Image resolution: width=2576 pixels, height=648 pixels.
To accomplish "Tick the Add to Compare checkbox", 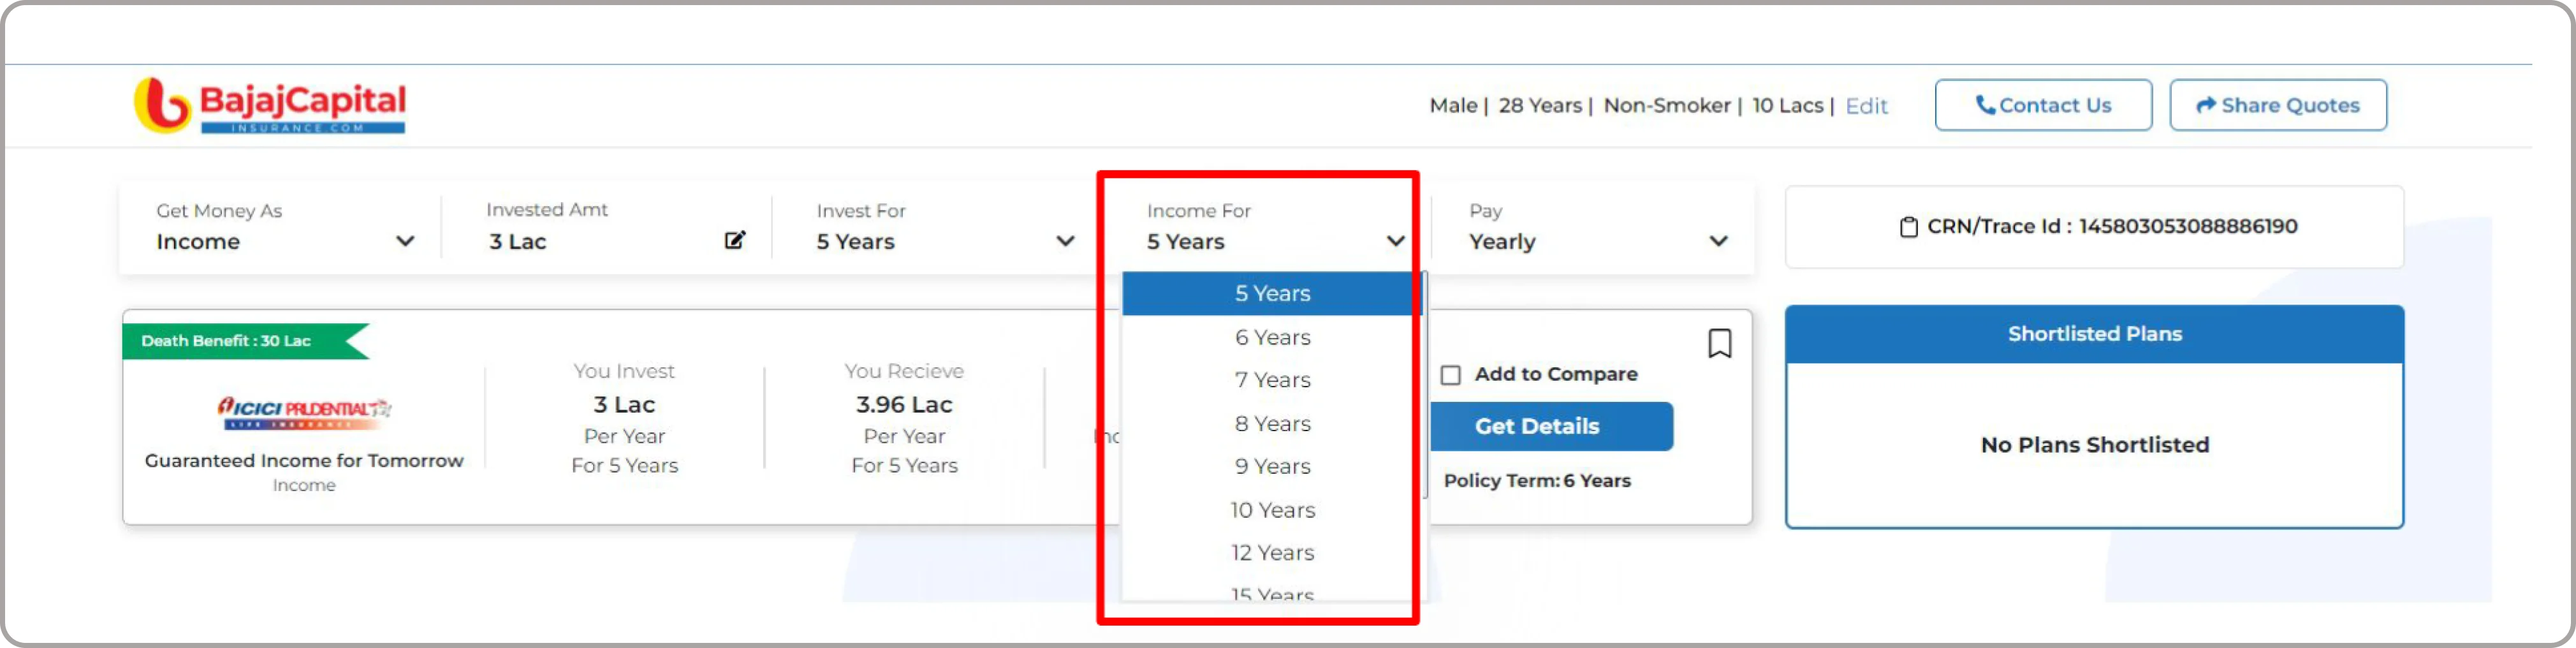I will 1450,375.
